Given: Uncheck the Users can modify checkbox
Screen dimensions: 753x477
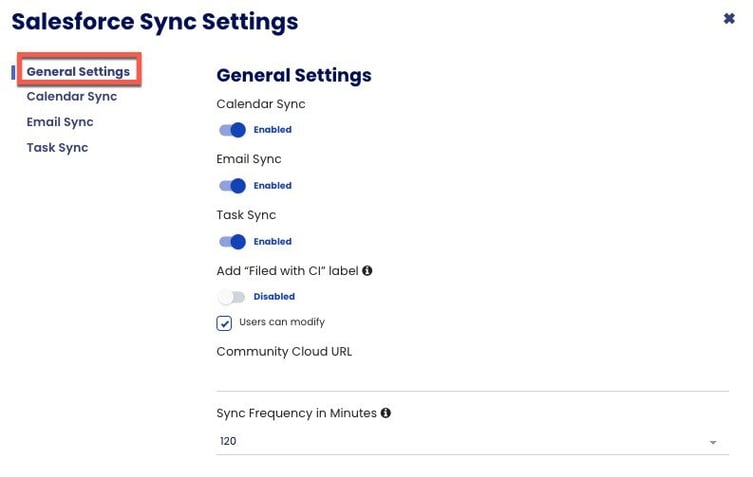Looking at the screenshot, I should click(224, 323).
